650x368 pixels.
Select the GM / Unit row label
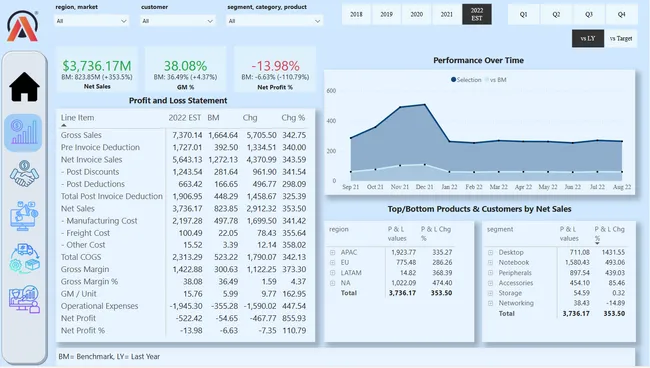79,294
